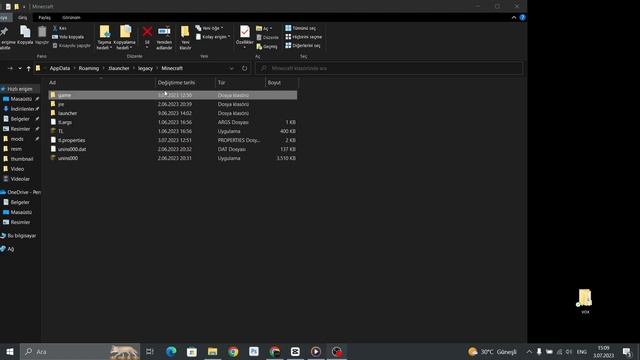The height and width of the screenshot is (360, 640).
Task: Click the blue help question mark icon
Action: [x=522, y=18]
